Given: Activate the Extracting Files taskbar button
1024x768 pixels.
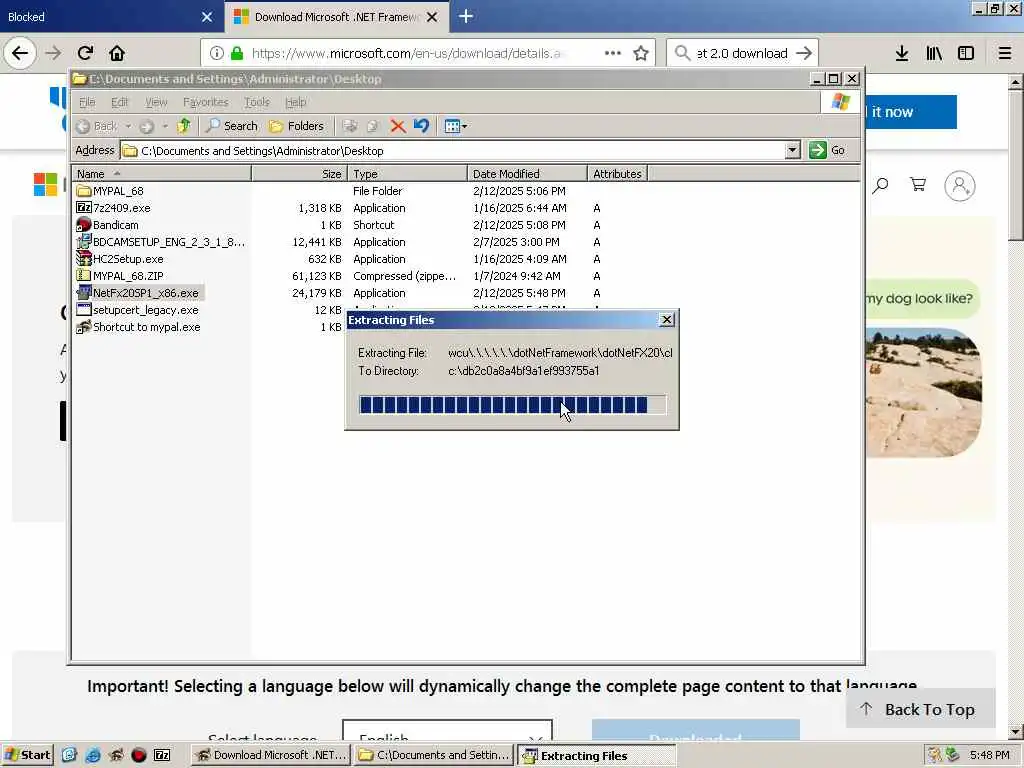Looking at the screenshot, I should pyautogui.click(x=596, y=755).
